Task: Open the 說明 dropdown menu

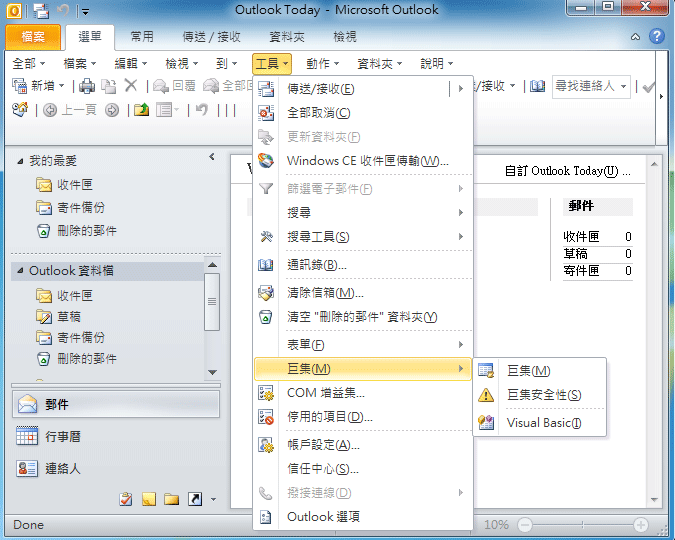Action: 437,64
